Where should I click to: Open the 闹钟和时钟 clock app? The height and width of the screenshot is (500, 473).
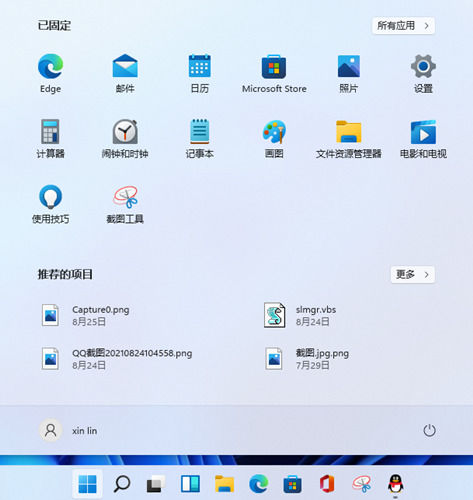click(125, 139)
